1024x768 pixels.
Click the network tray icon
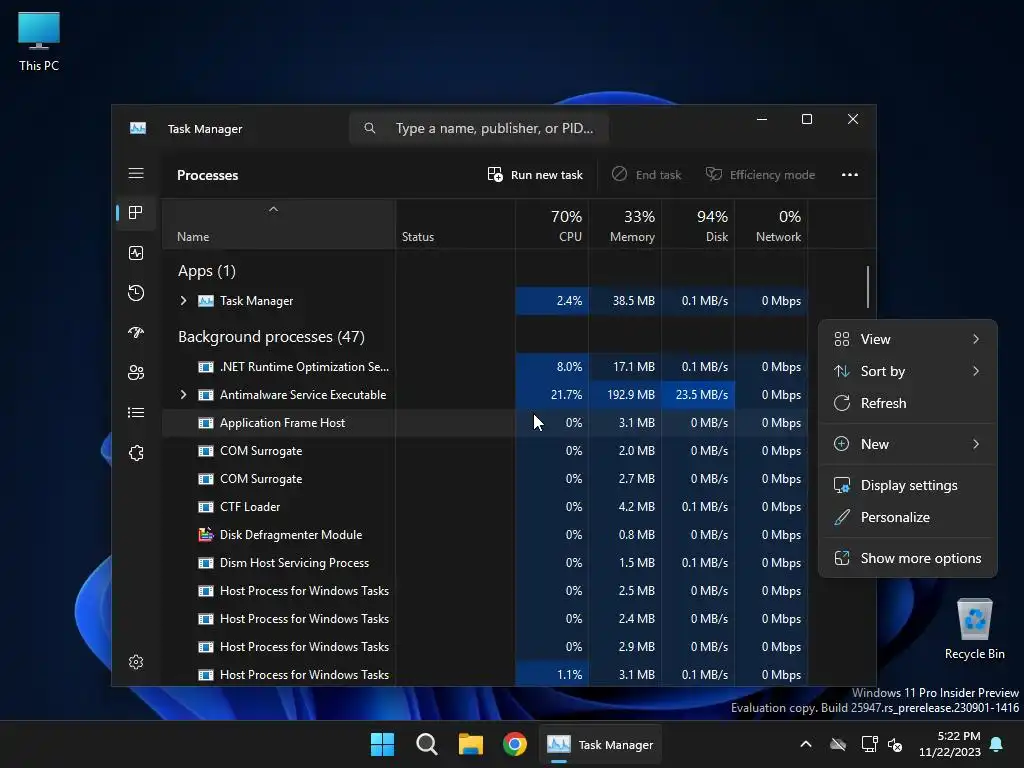pos(869,744)
